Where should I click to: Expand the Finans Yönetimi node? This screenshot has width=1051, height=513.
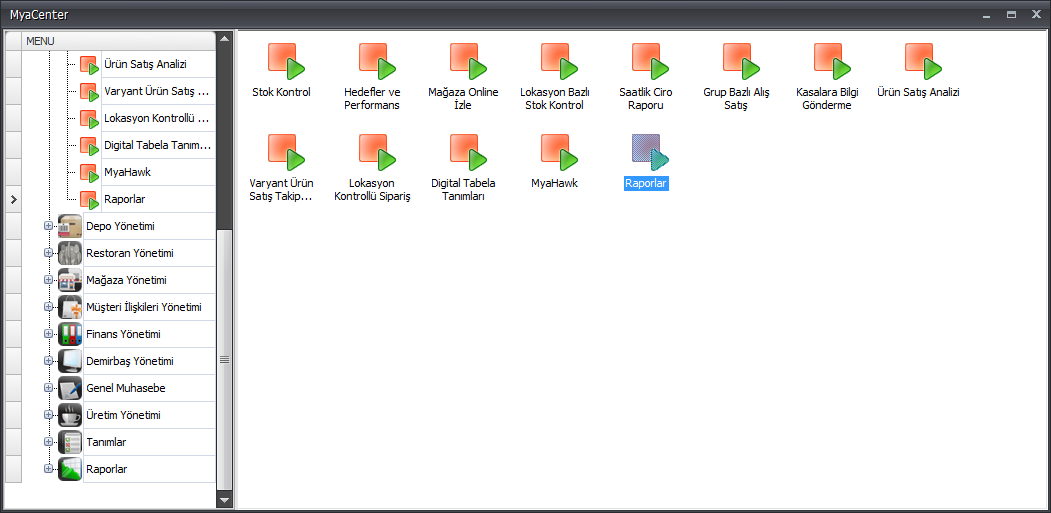click(47, 334)
